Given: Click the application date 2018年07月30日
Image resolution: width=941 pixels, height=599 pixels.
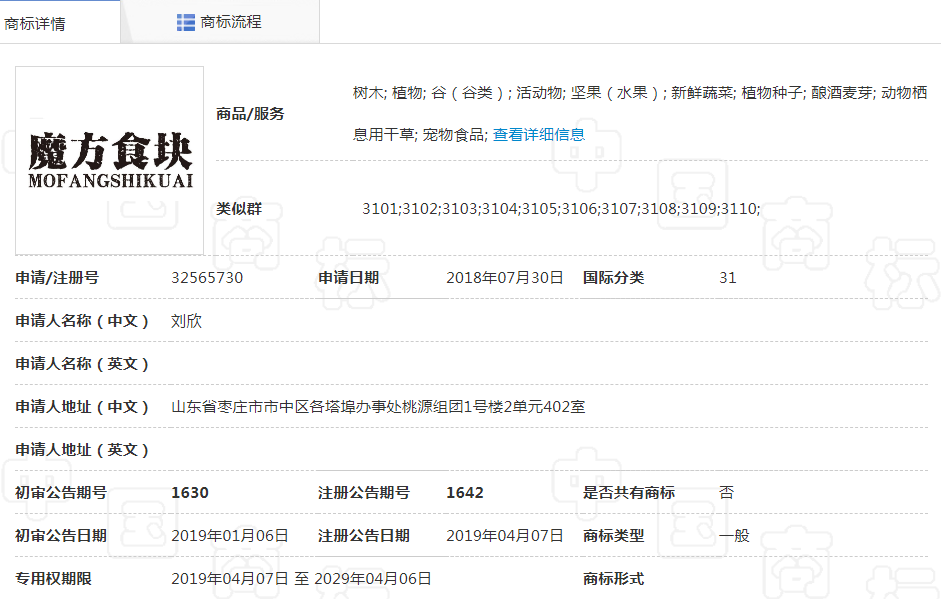Looking at the screenshot, I should tap(505, 278).
